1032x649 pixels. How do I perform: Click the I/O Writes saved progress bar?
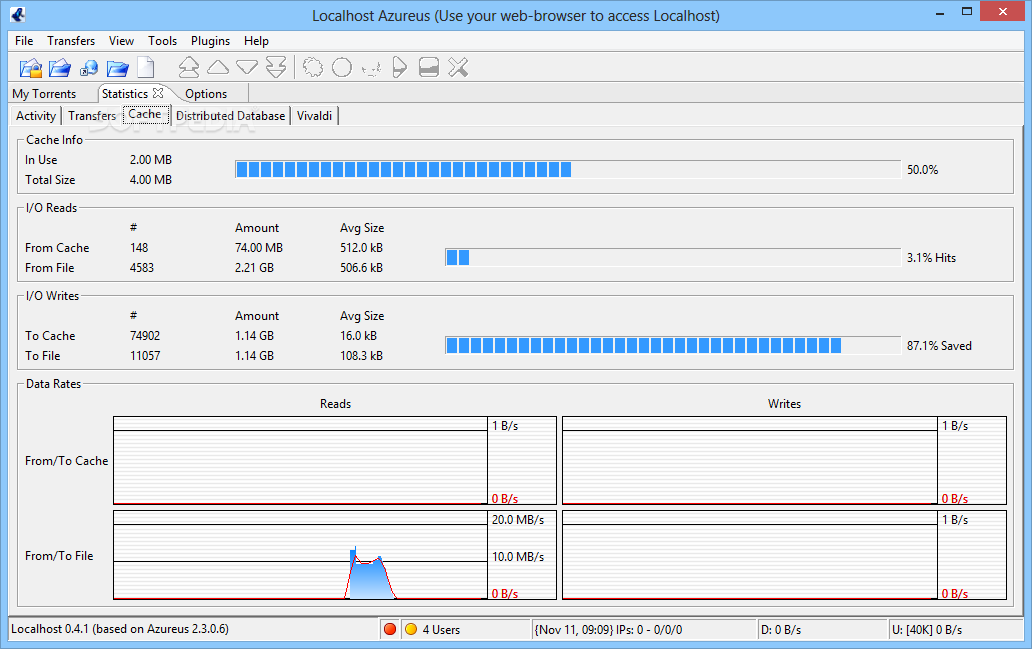coord(673,346)
